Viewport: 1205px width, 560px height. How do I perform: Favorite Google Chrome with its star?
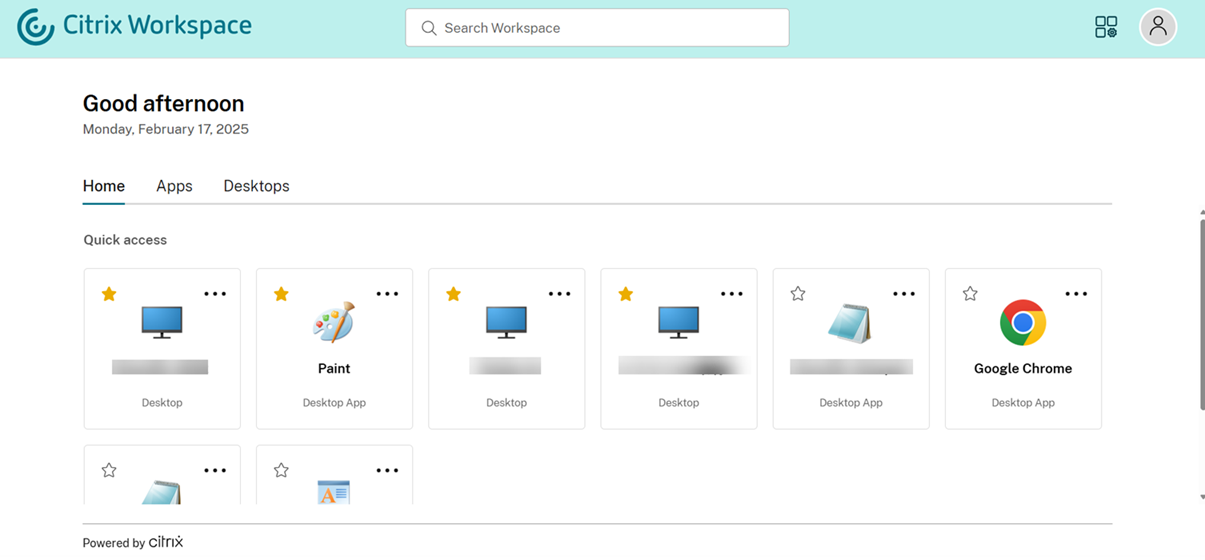point(970,294)
